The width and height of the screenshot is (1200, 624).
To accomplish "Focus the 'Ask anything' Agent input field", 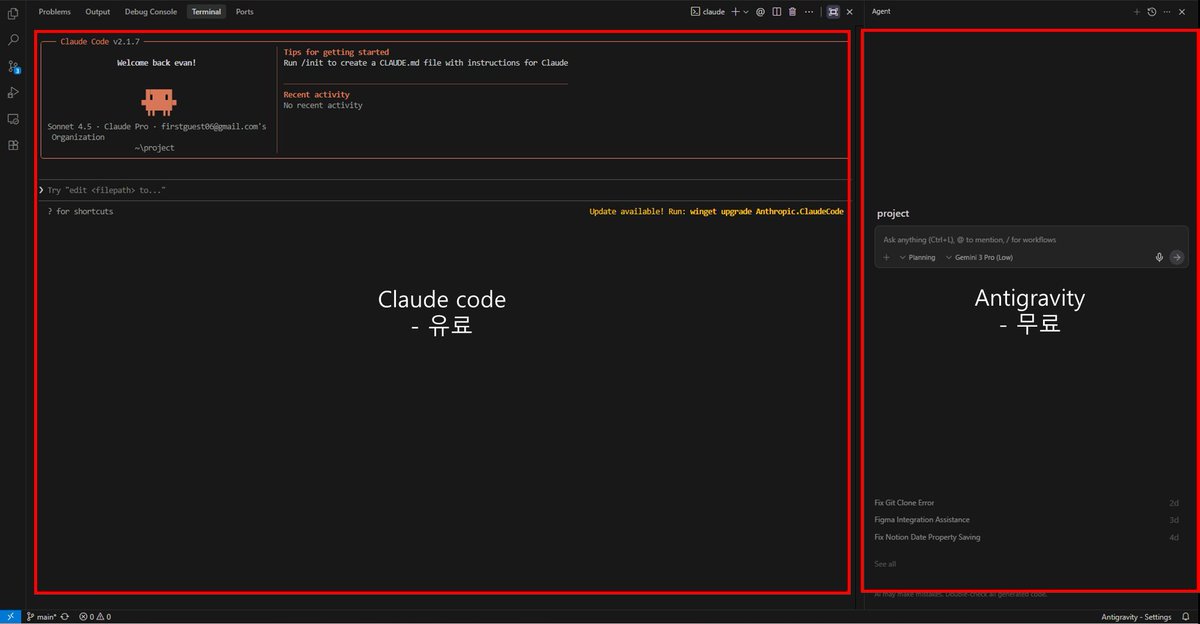I will (1030, 240).
